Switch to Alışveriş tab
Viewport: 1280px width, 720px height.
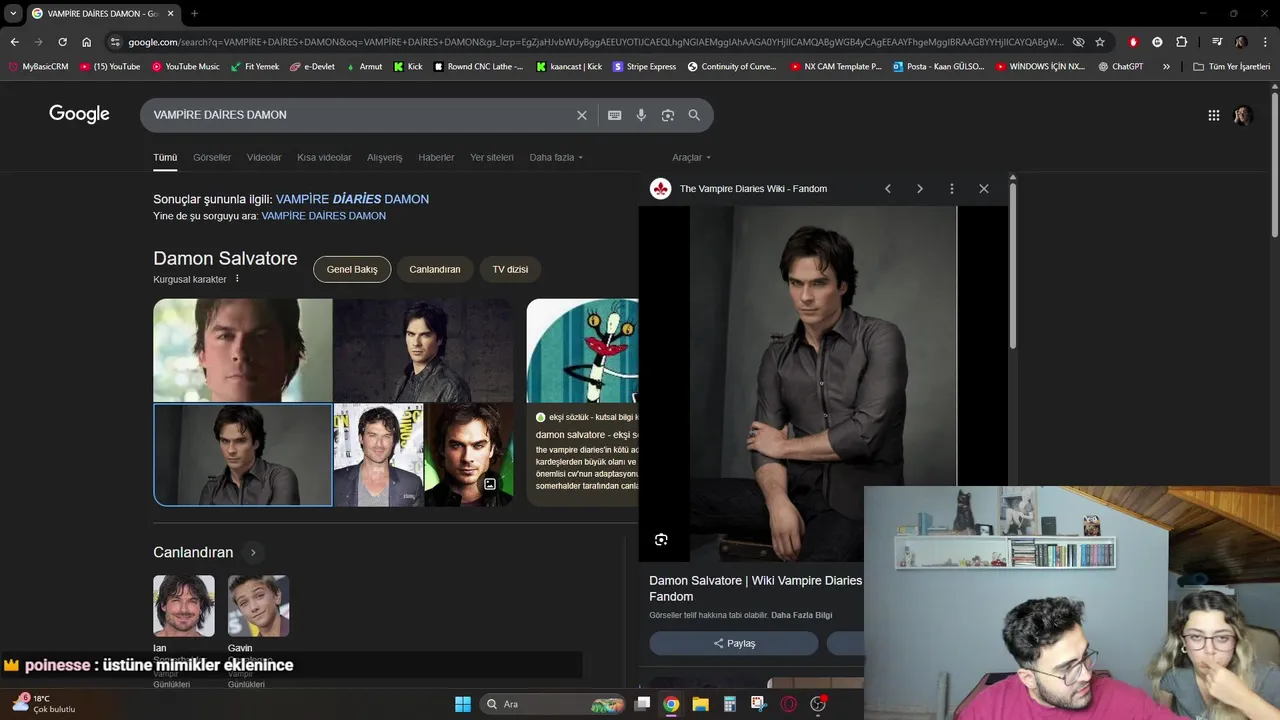385,157
